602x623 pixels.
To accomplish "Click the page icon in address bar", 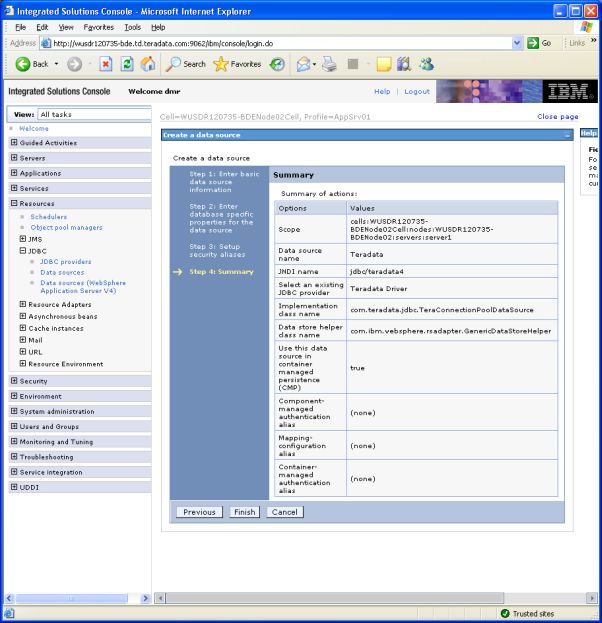I will [x=46, y=43].
